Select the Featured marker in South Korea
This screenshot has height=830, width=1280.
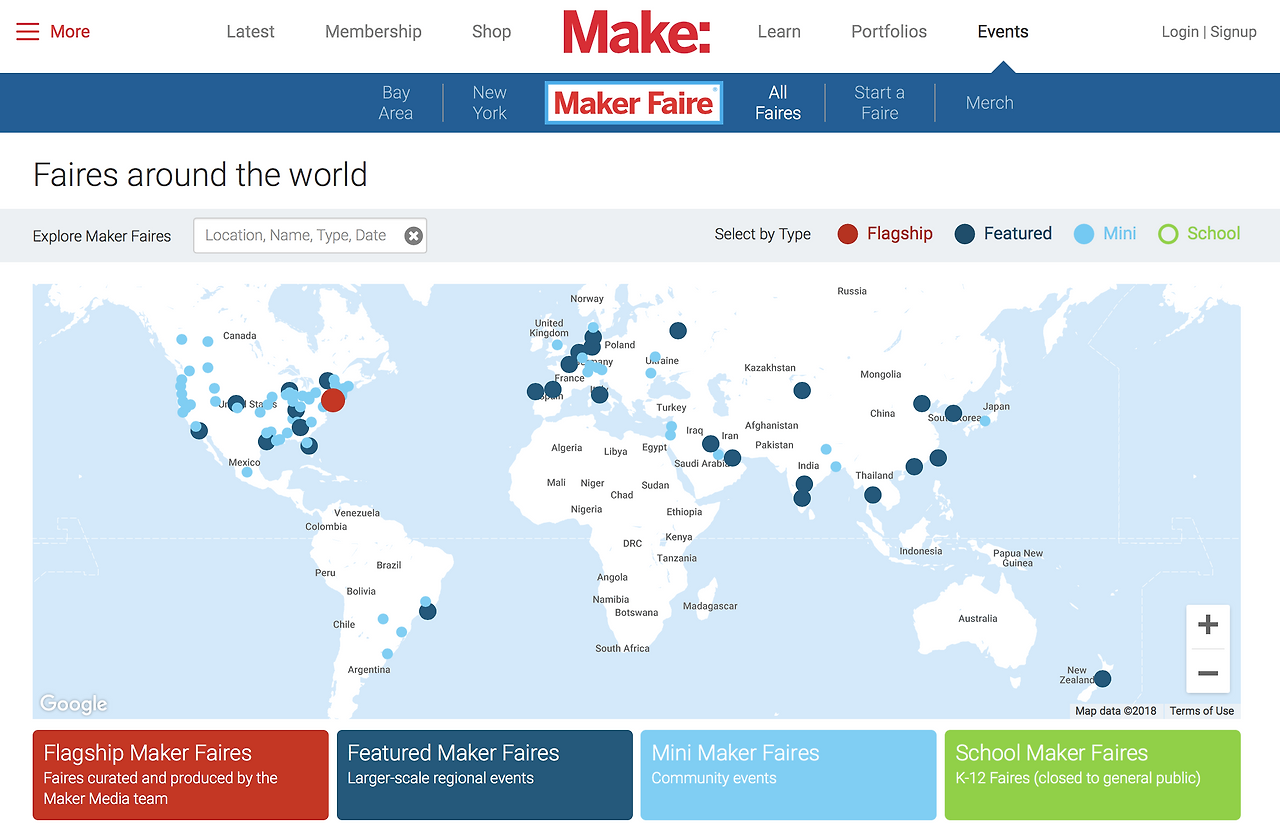point(953,413)
